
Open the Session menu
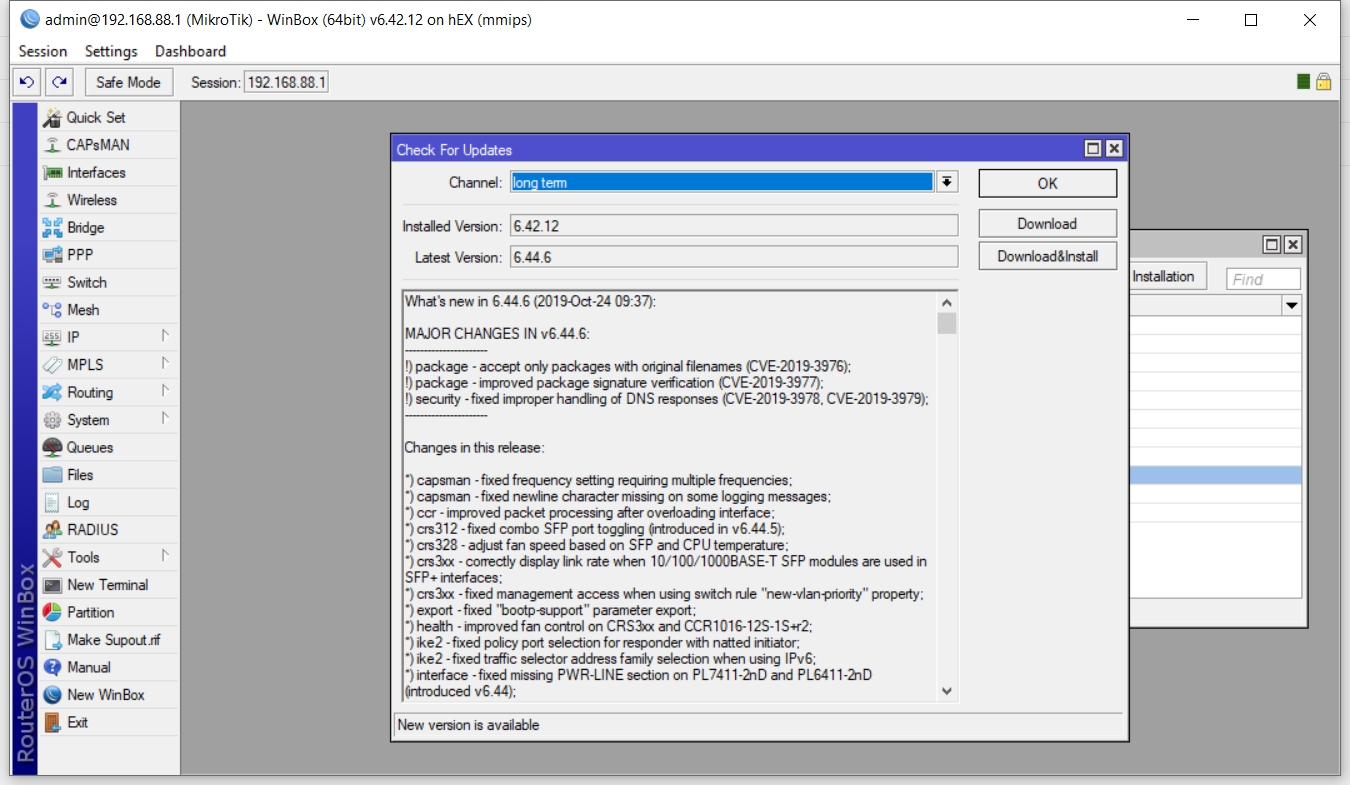[x=43, y=51]
